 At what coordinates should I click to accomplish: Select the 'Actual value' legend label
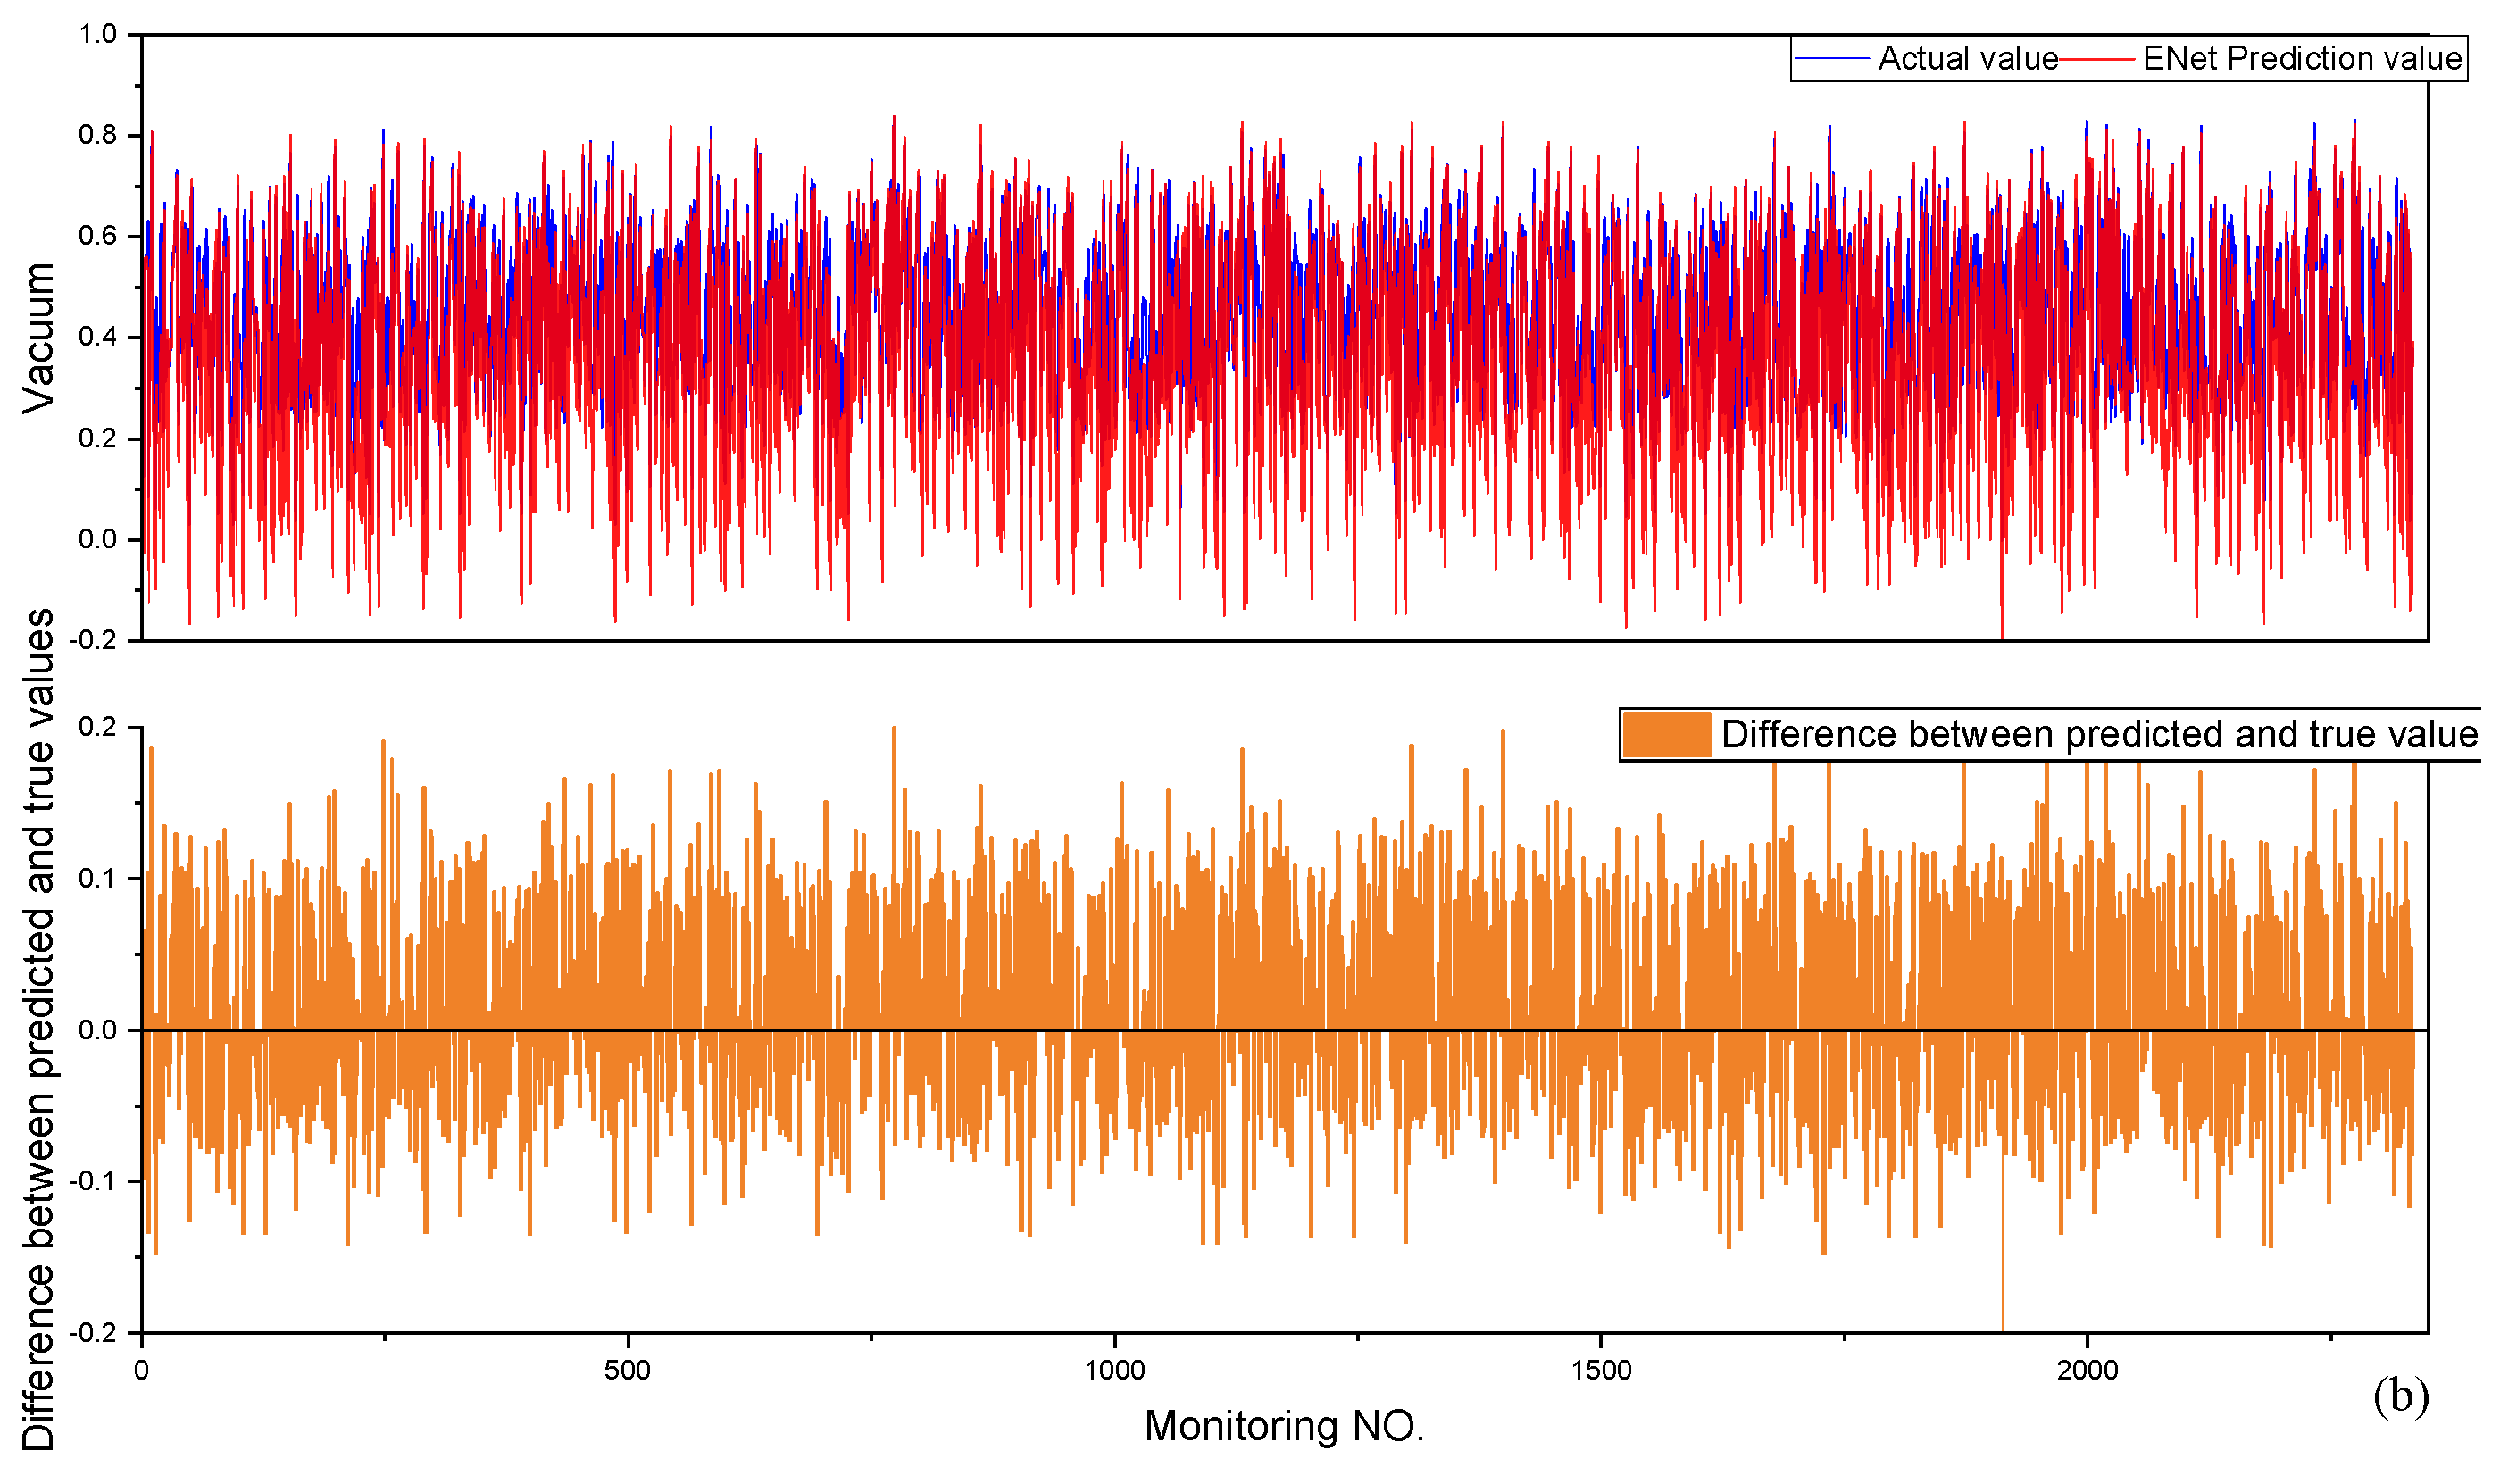point(1967,59)
